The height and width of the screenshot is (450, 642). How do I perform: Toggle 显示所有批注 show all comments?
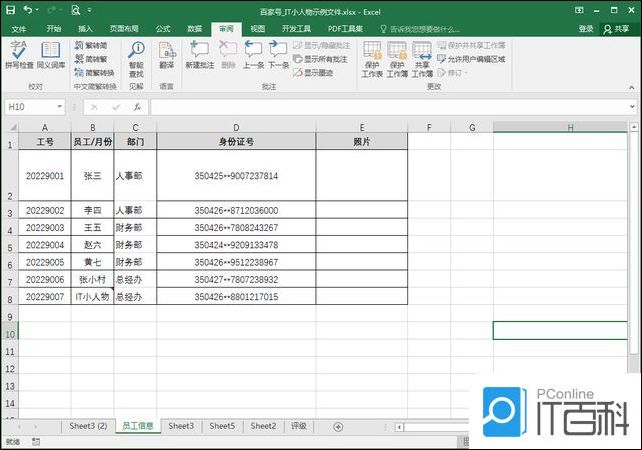[320, 59]
